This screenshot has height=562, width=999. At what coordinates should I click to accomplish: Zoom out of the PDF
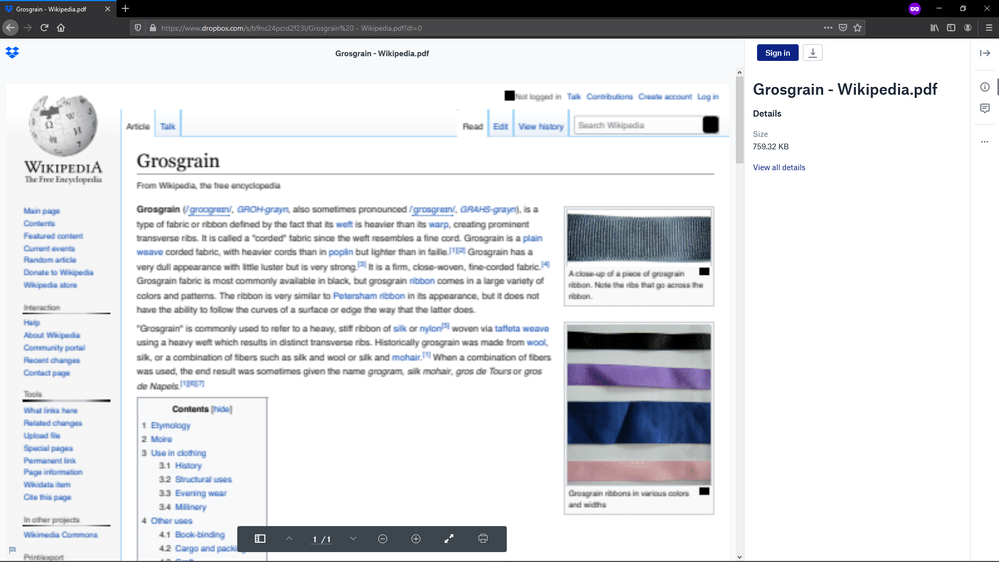pyautogui.click(x=382, y=539)
